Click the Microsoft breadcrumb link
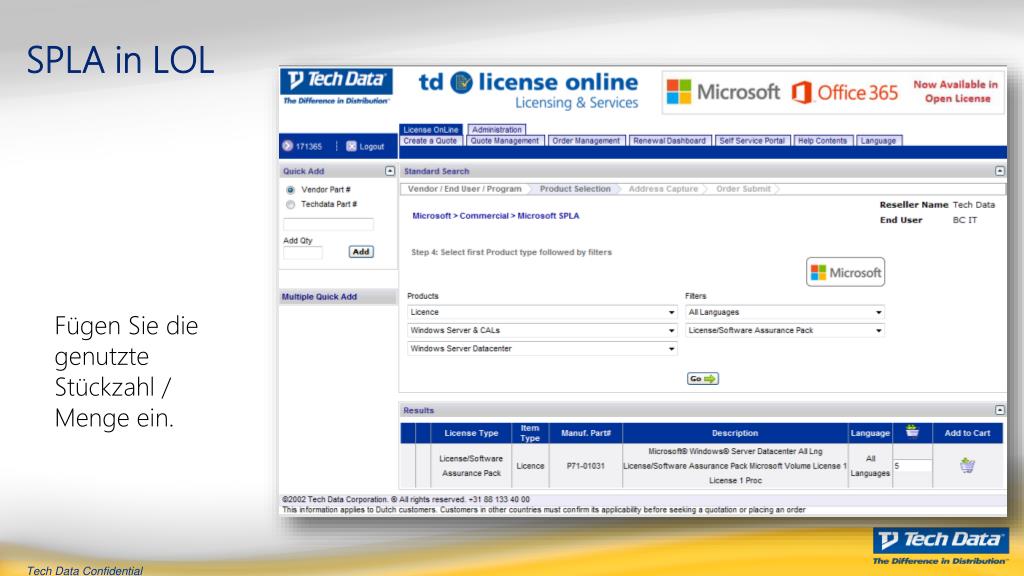The height and width of the screenshot is (576, 1024). [x=432, y=216]
